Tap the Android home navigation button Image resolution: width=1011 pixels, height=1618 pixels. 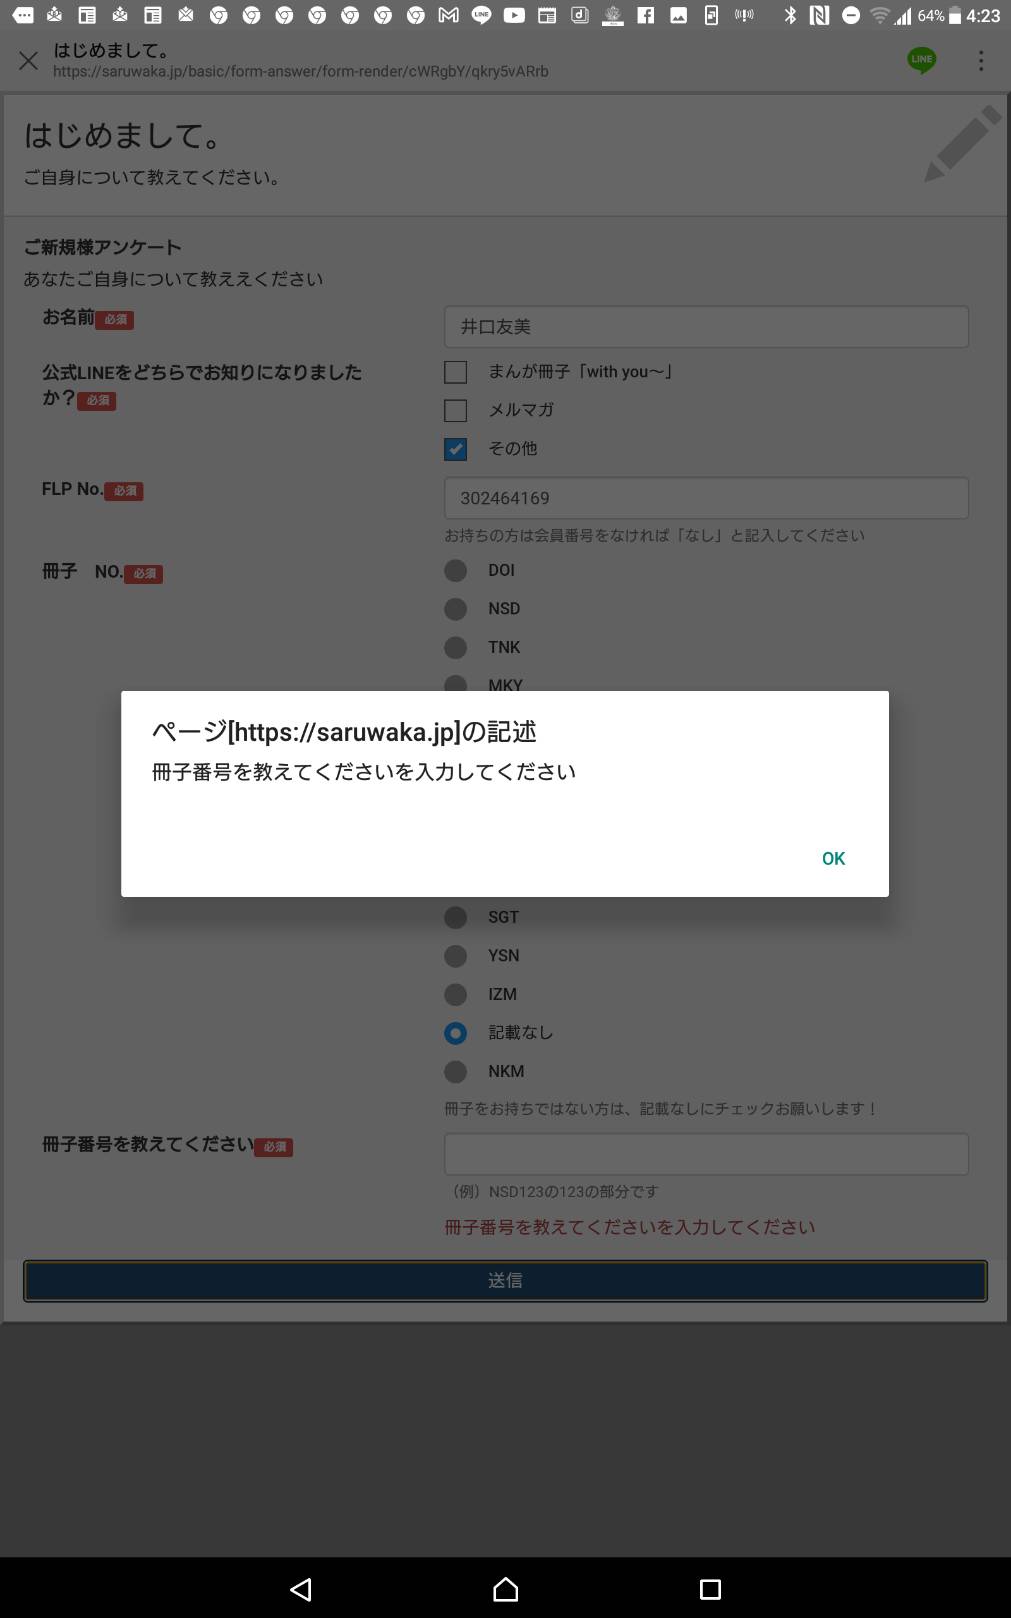[x=506, y=1589]
